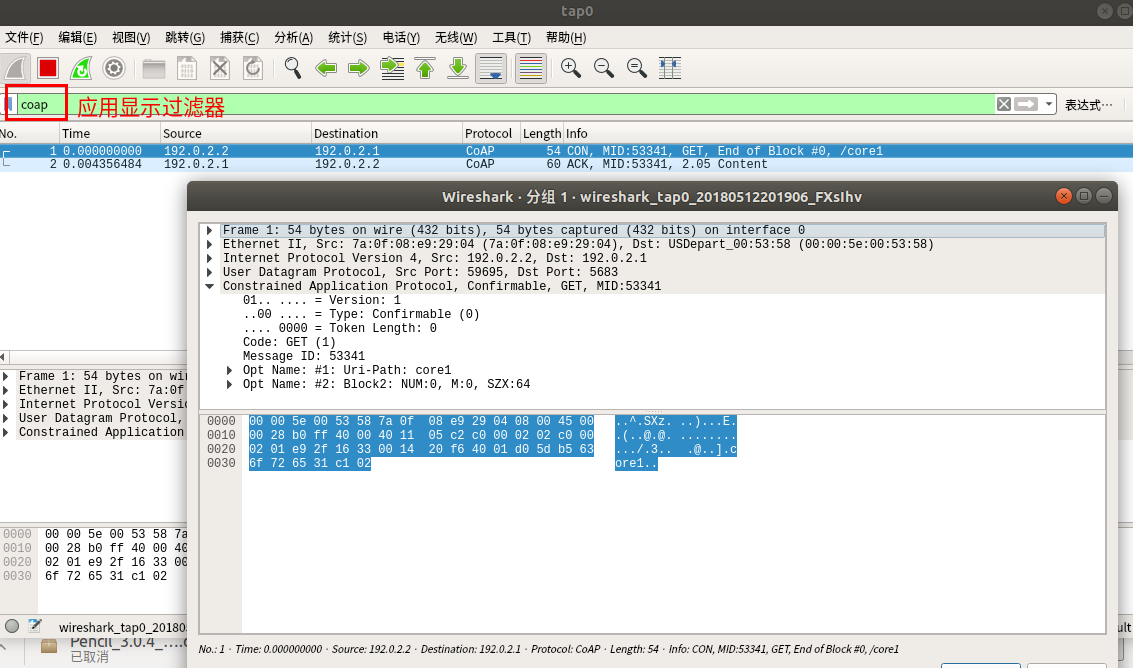
Task: Go forward with right green arrow
Action: [x=358, y=68]
